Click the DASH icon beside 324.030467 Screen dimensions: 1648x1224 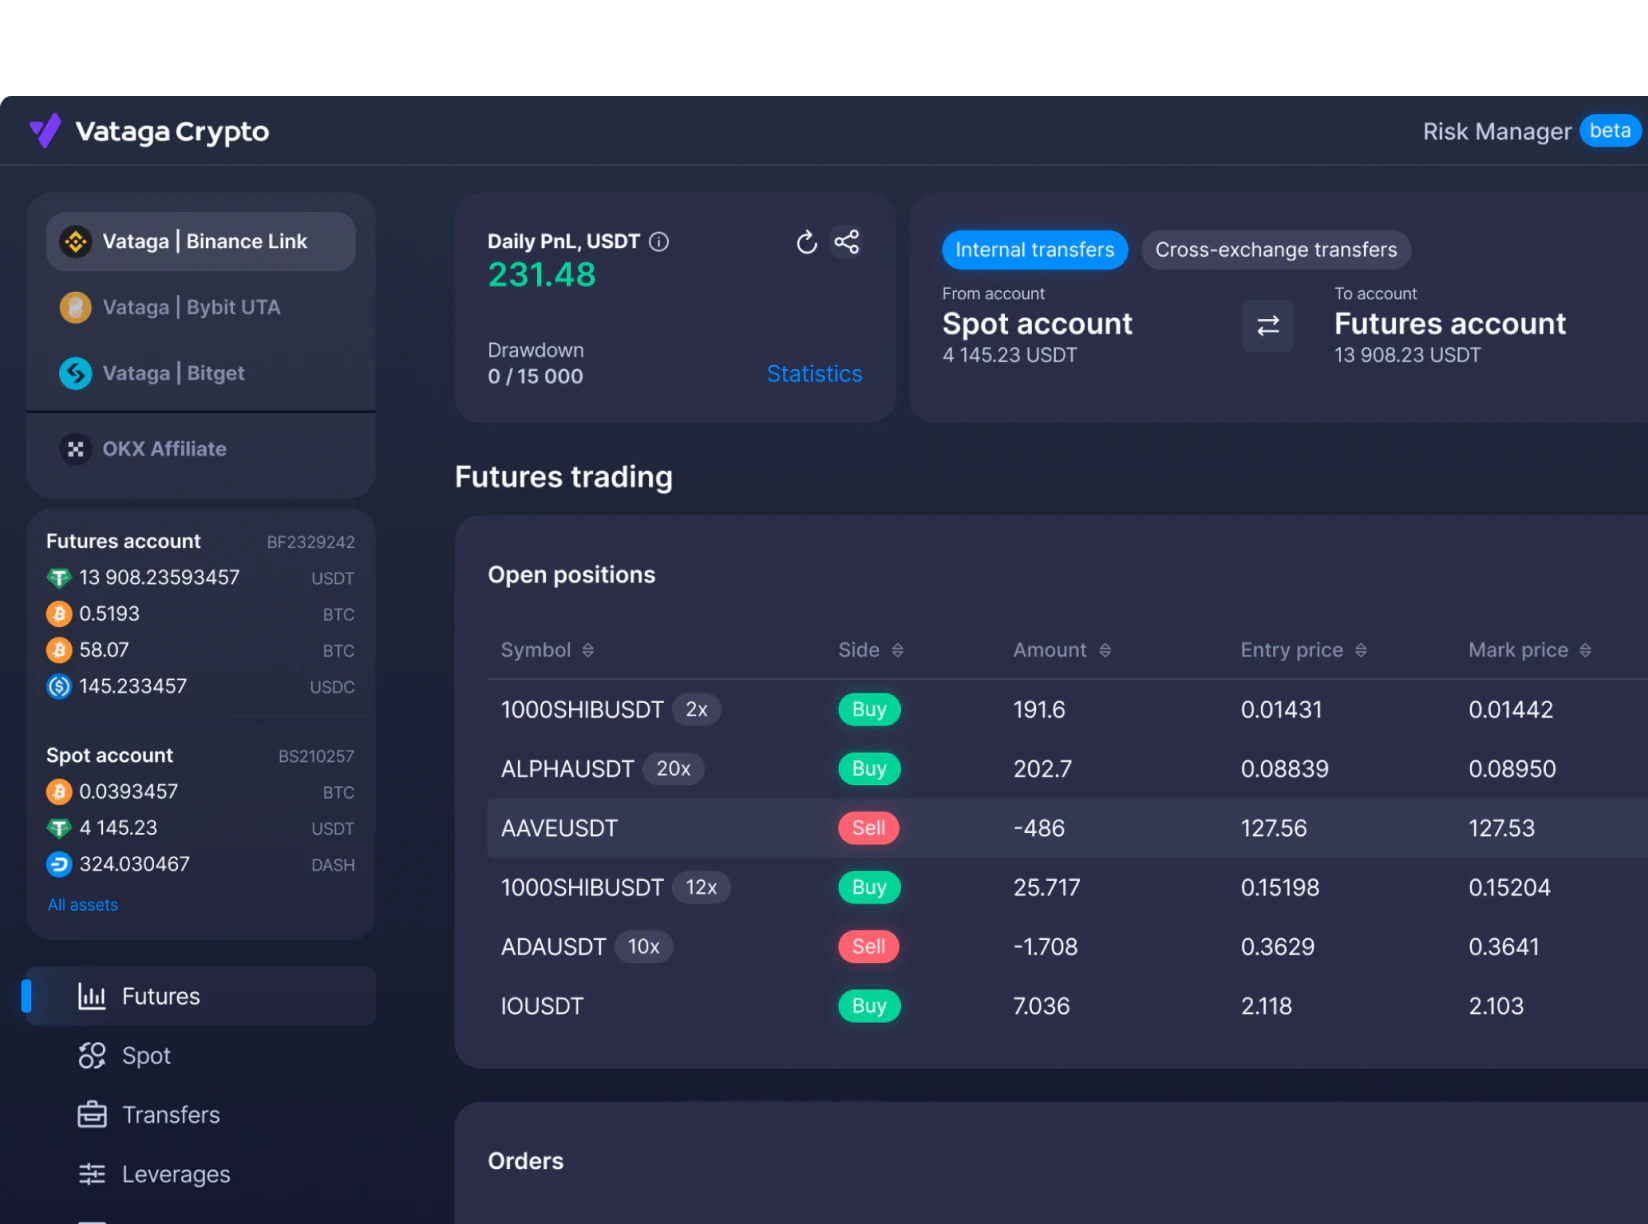(59, 864)
